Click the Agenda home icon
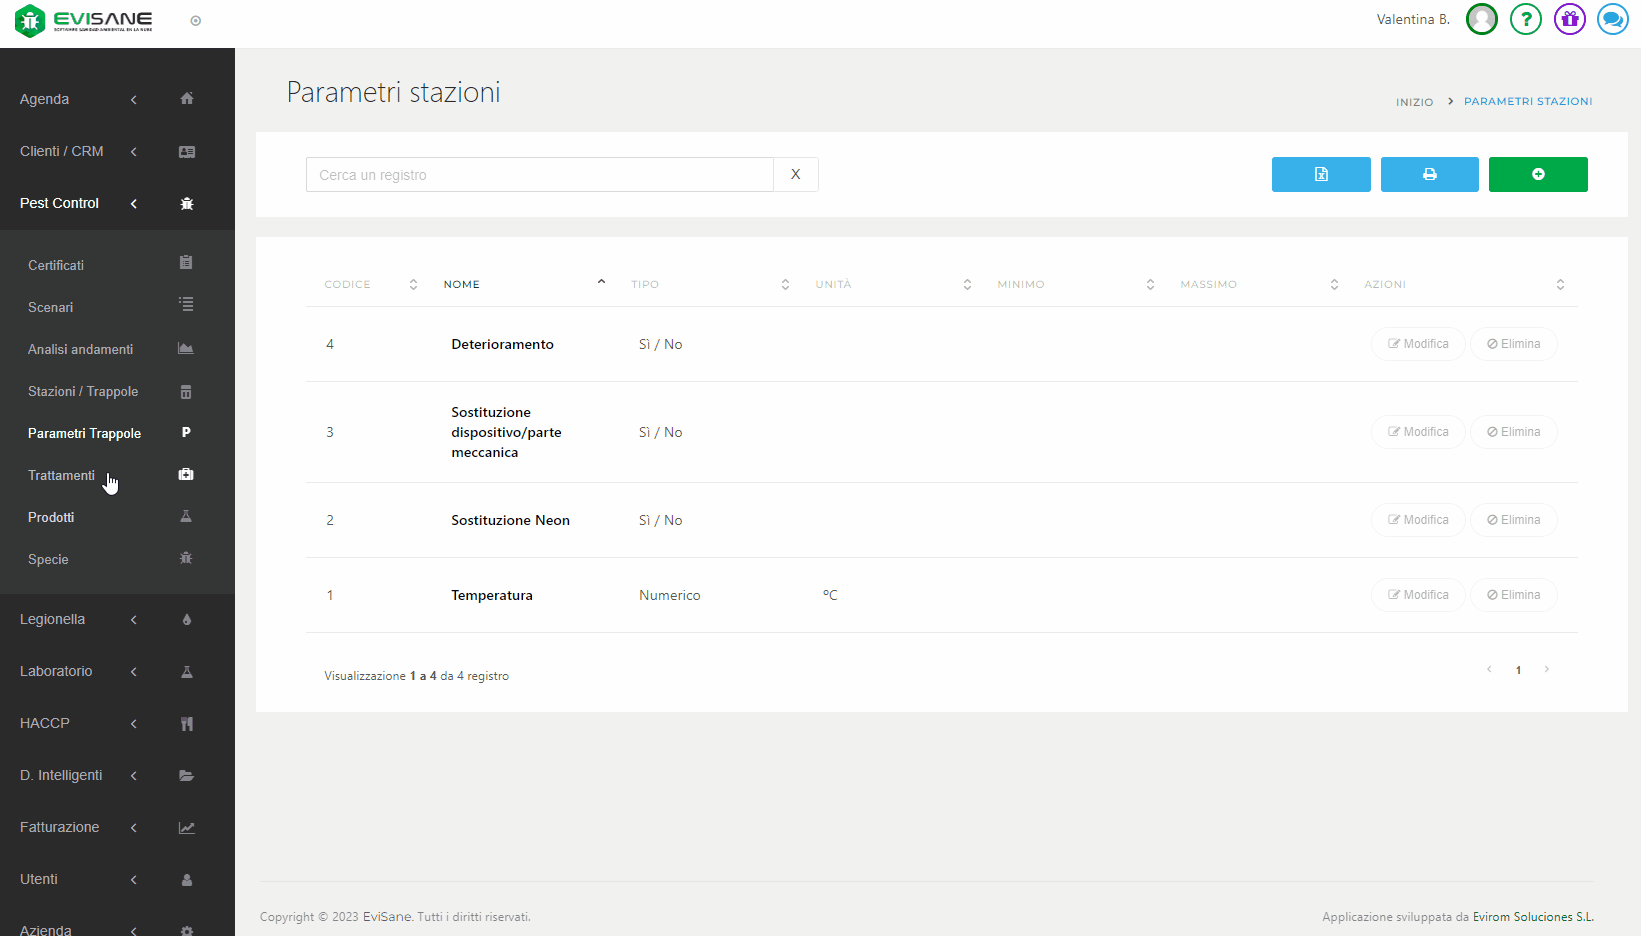This screenshot has height=936, width=1641. coord(186,99)
